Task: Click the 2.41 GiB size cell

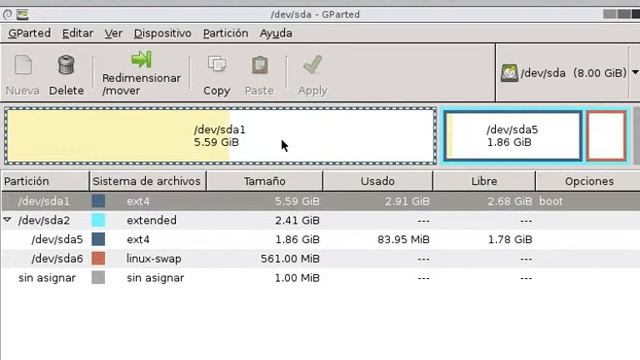Action: (297, 220)
